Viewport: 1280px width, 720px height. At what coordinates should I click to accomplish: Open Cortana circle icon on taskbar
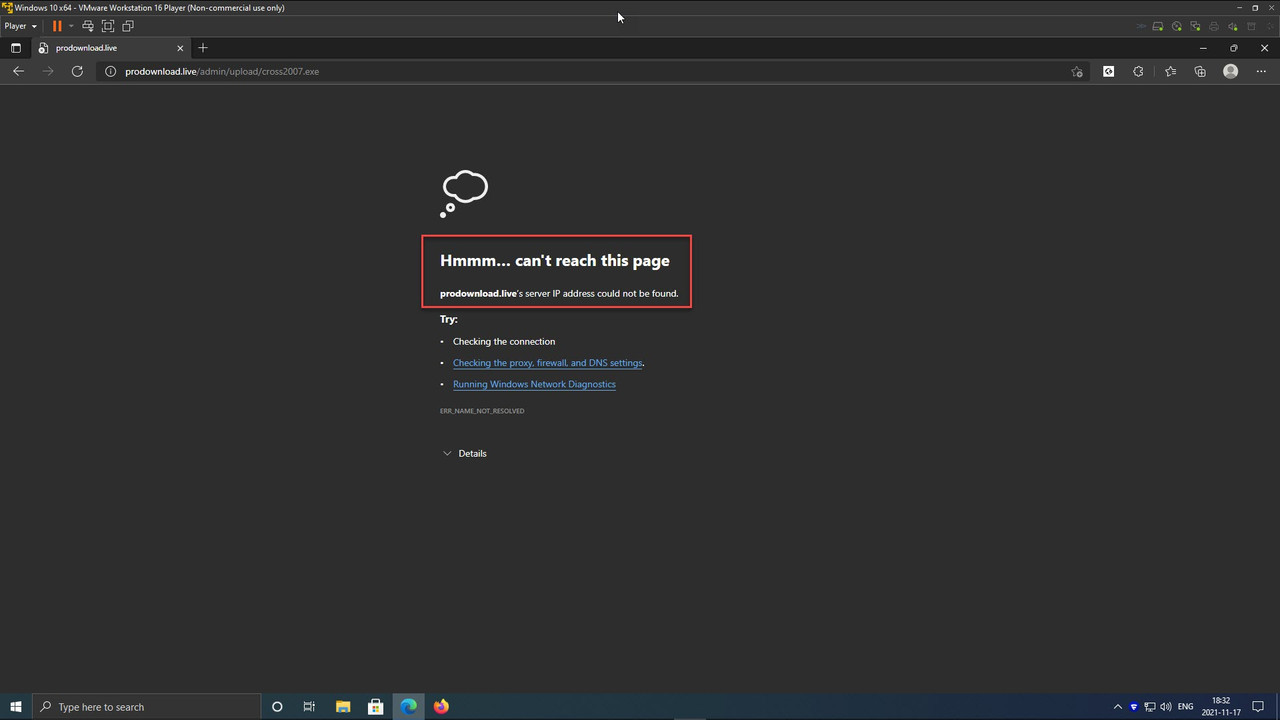(x=277, y=707)
